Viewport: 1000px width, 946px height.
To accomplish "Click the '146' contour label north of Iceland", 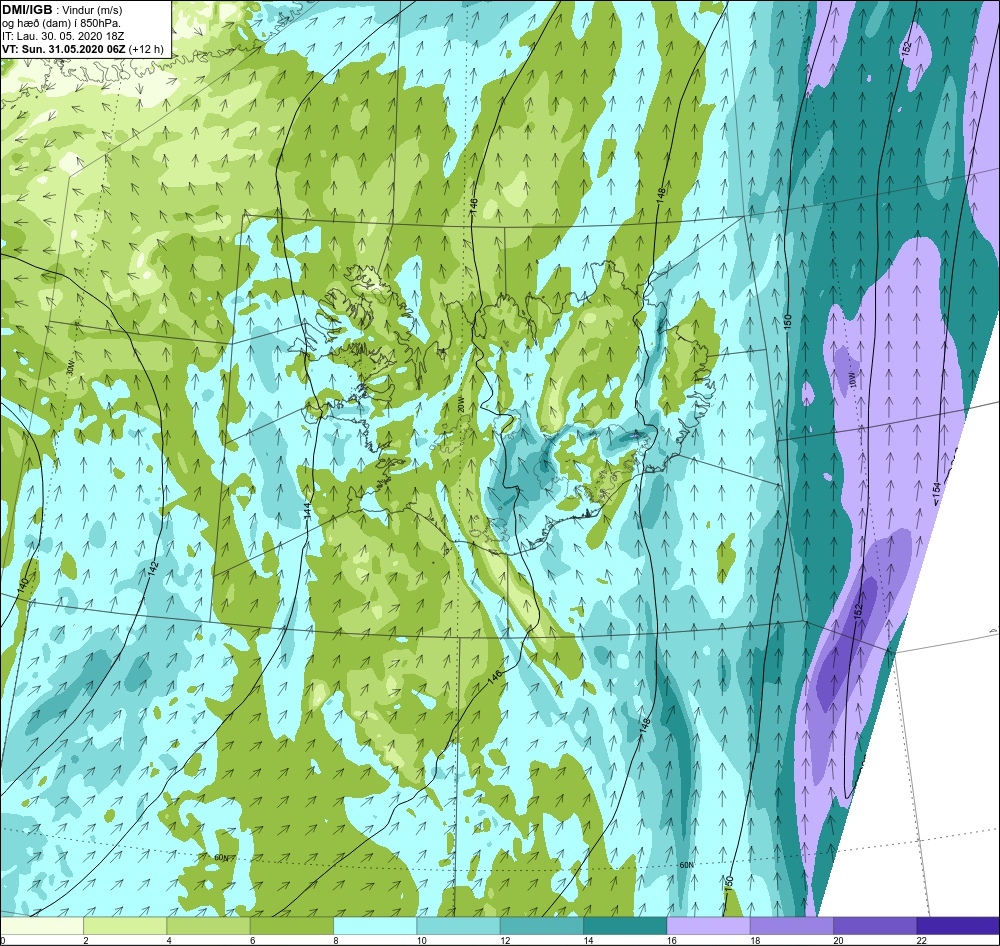I will pyautogui.click(x=473, y=206).
